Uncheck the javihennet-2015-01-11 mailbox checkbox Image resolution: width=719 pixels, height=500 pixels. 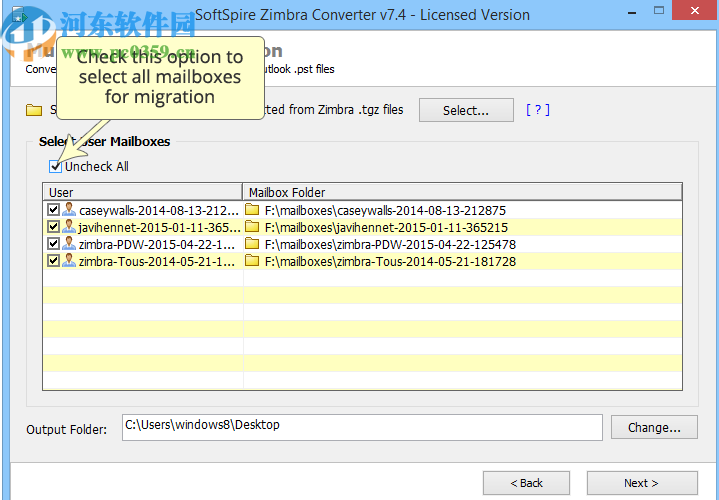coord(53,227)
